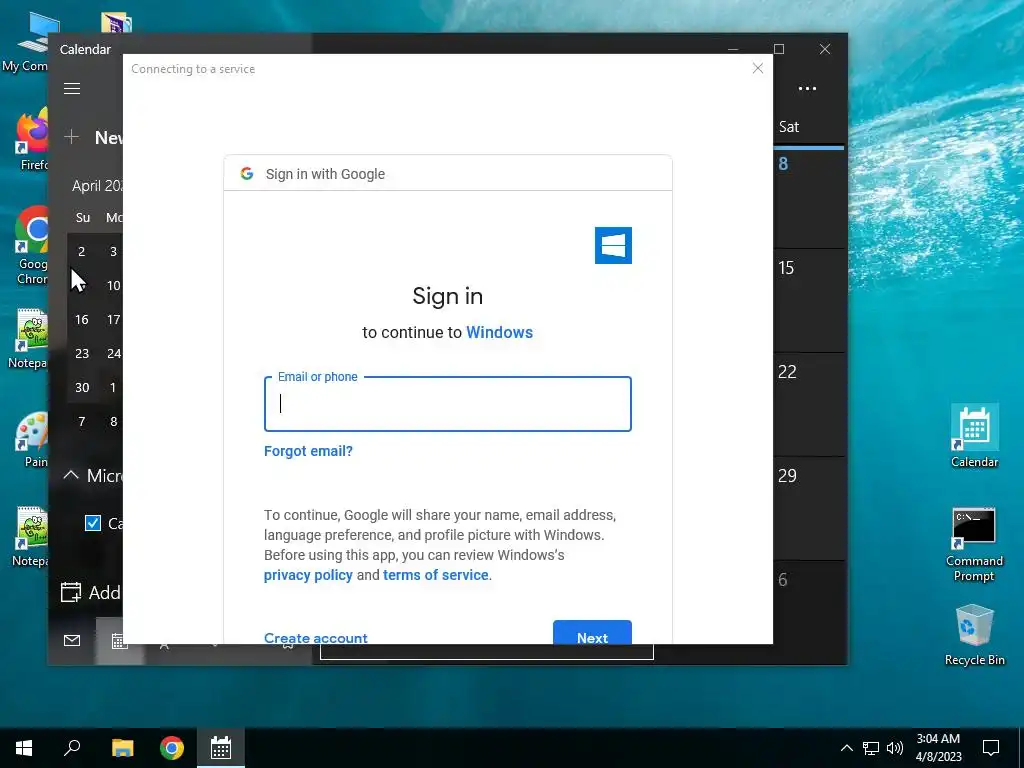Select day 7 in mini calendar
Screen dimensions: 1024x768
pyautogui.click(x=82, y=421)
